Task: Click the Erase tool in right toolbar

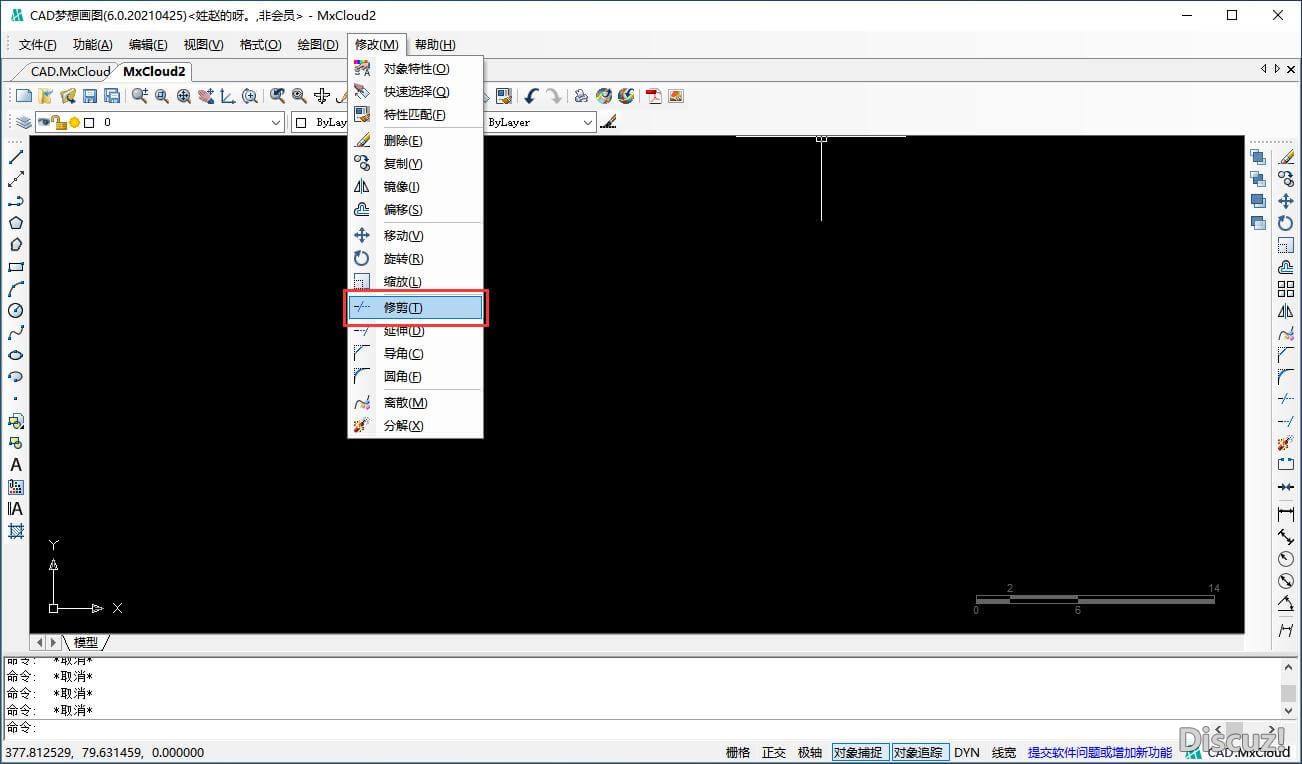Action: [x=1286, y=157]
